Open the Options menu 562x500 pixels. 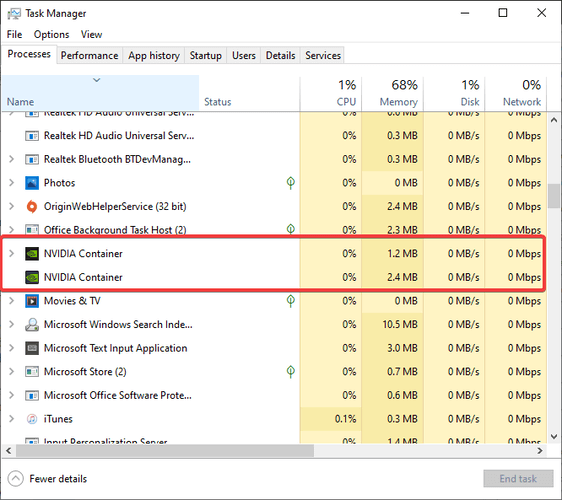coord(51,34)
